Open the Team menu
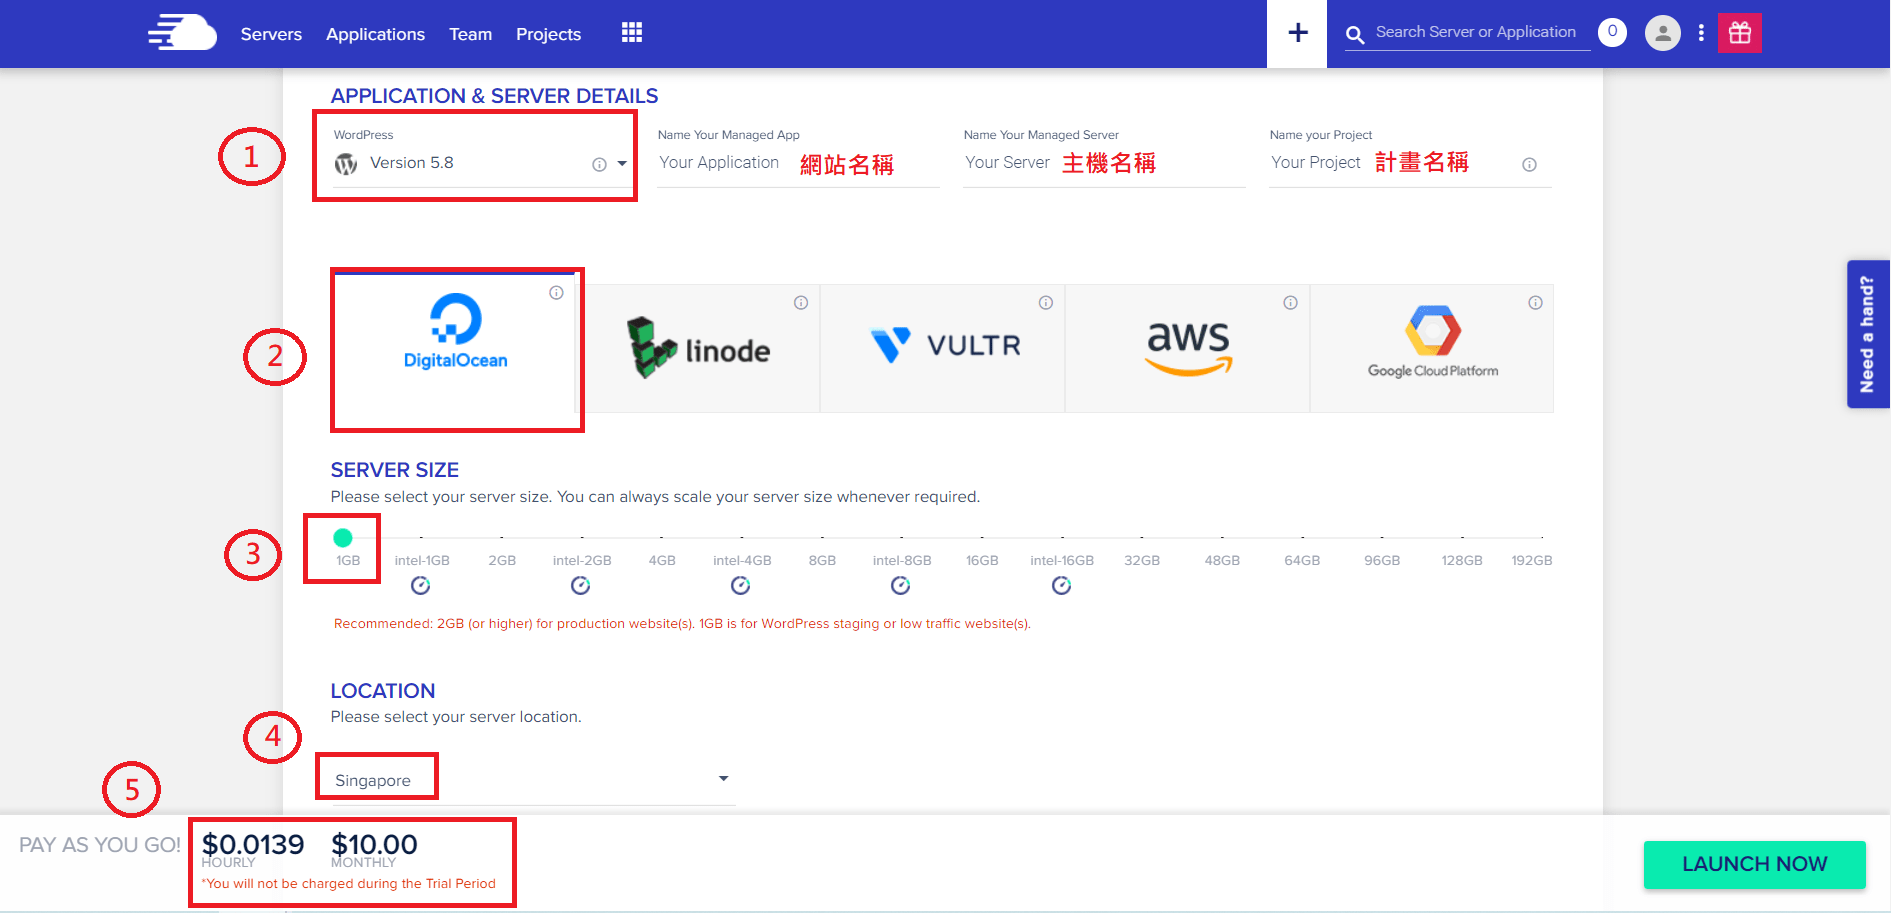Screen dimensions: 1891x913 (x=470, y=34)
